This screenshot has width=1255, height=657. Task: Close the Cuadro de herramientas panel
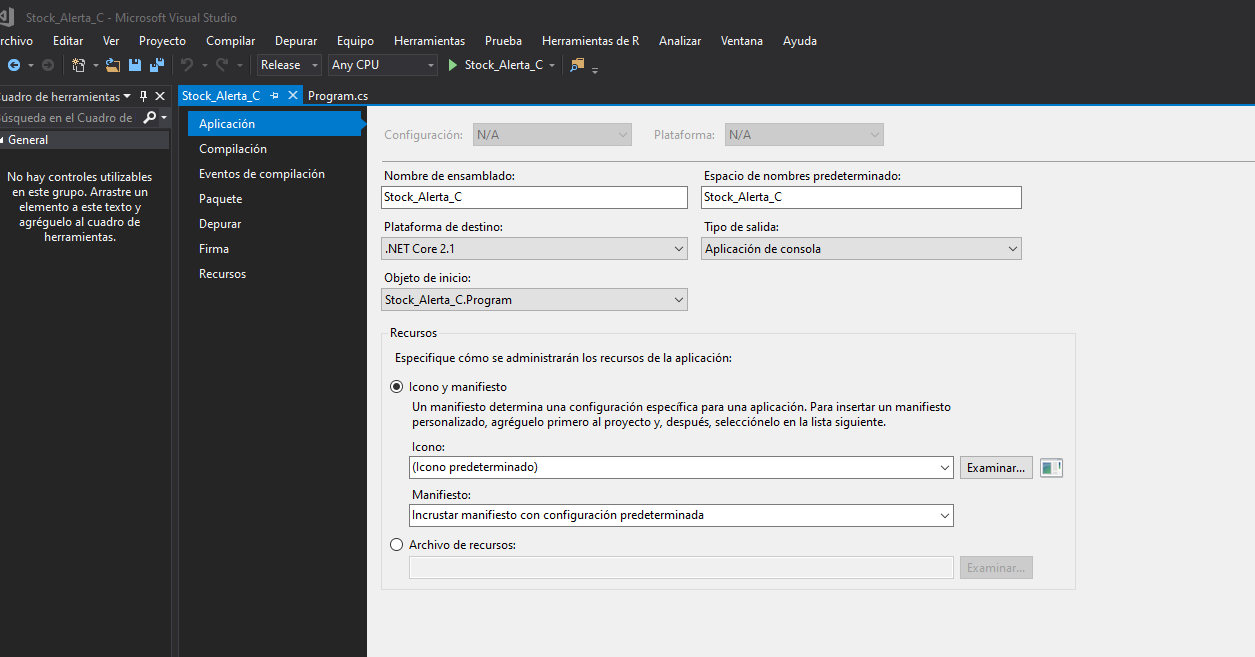click(160, 97)
